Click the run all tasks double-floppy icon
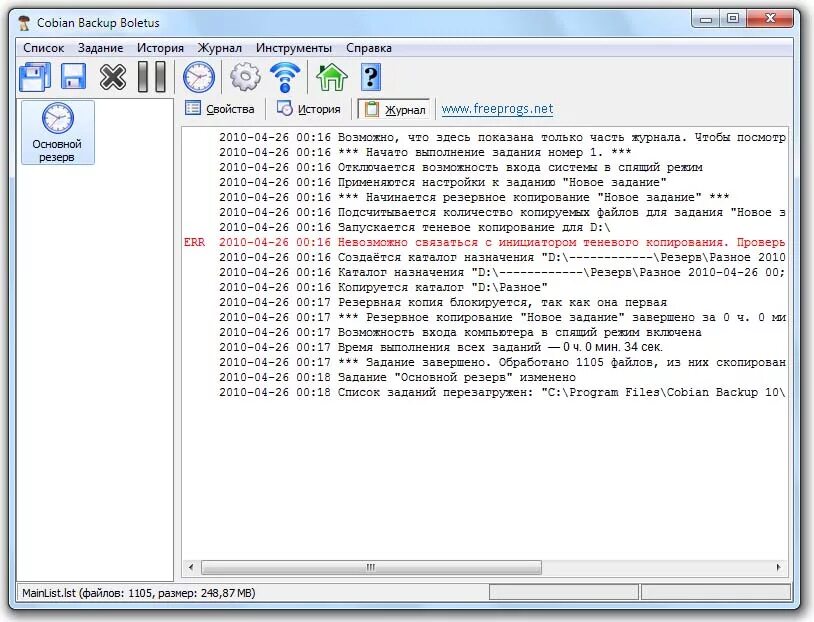 pyautogui.click(x=35, y=77)
